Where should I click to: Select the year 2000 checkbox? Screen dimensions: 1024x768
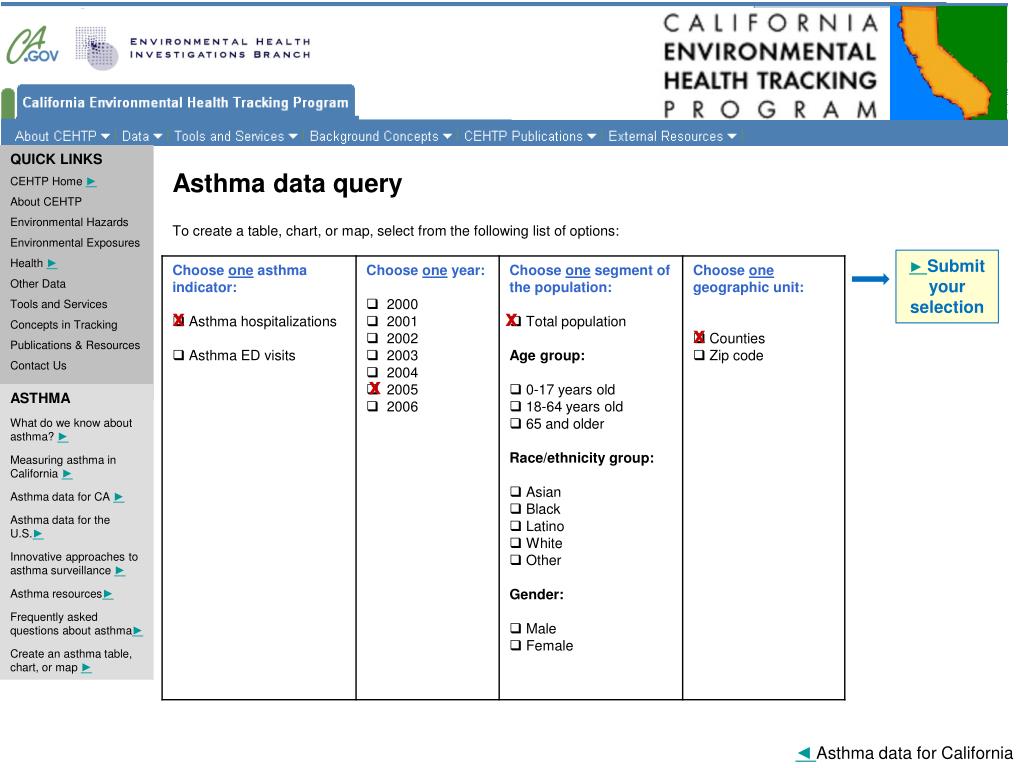372,304
